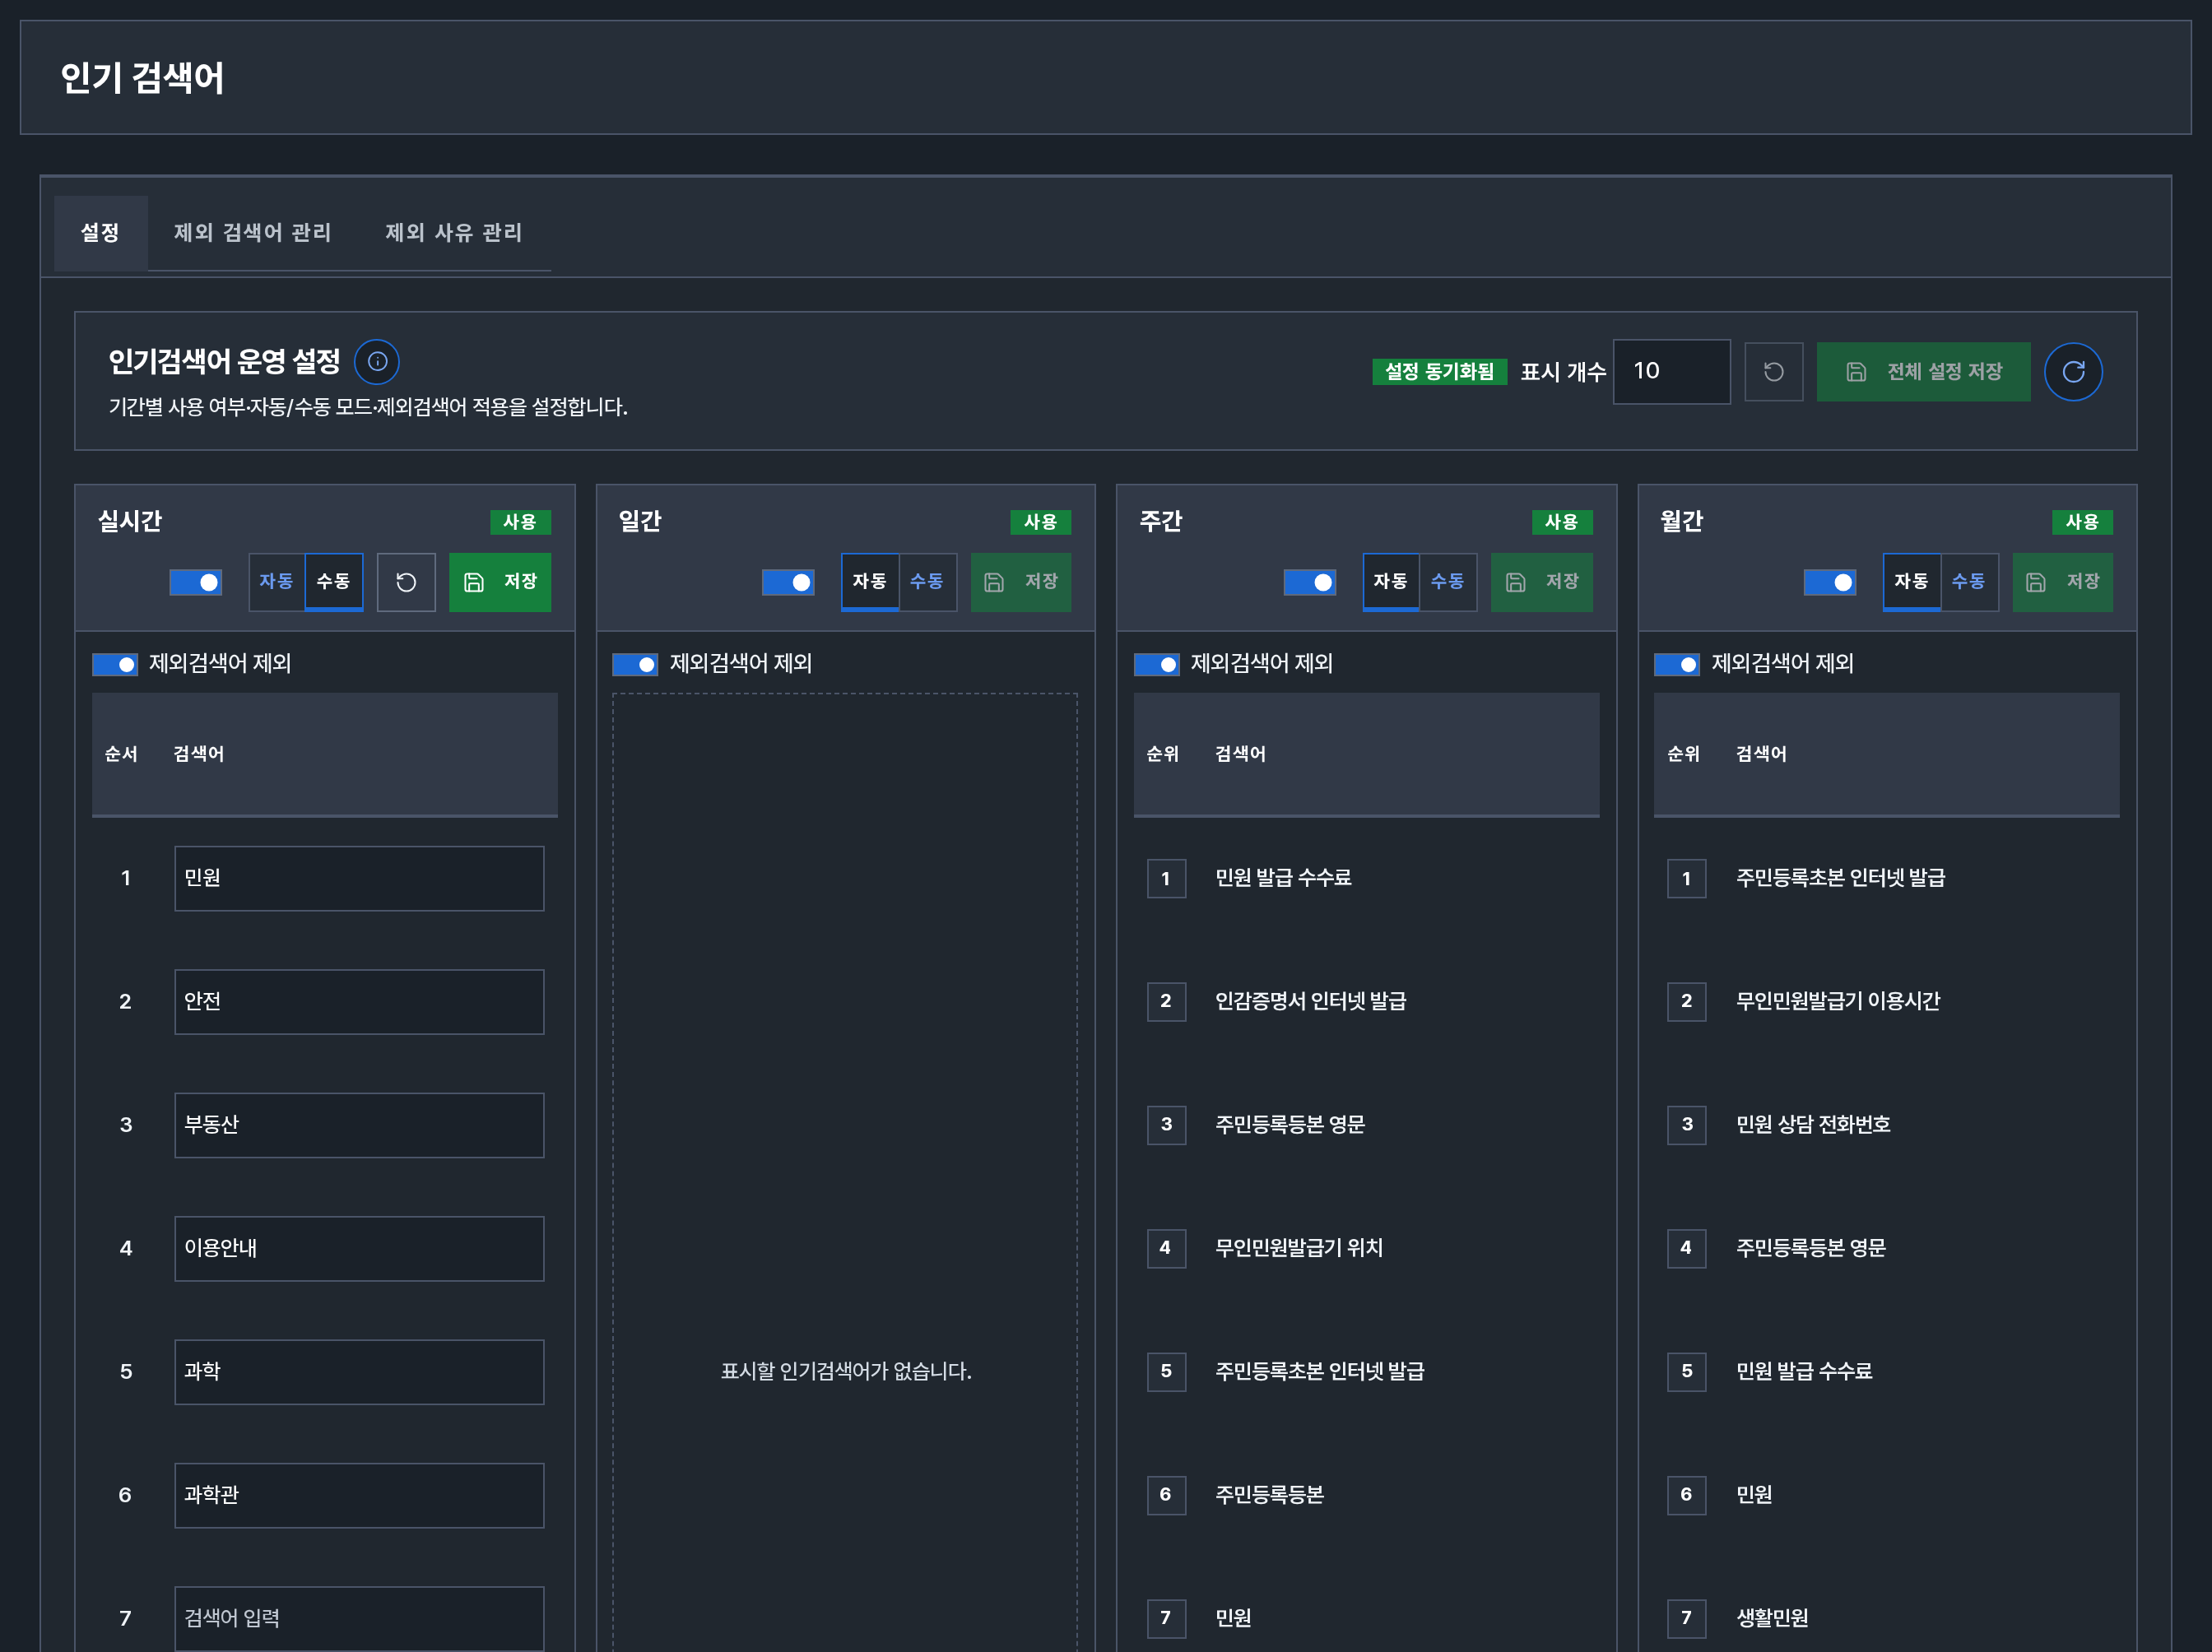The width and height of the screenshot is (2212, 1652).
Task: Switch 실시간 panel to 자동 mode
Action: click(276, 582)
